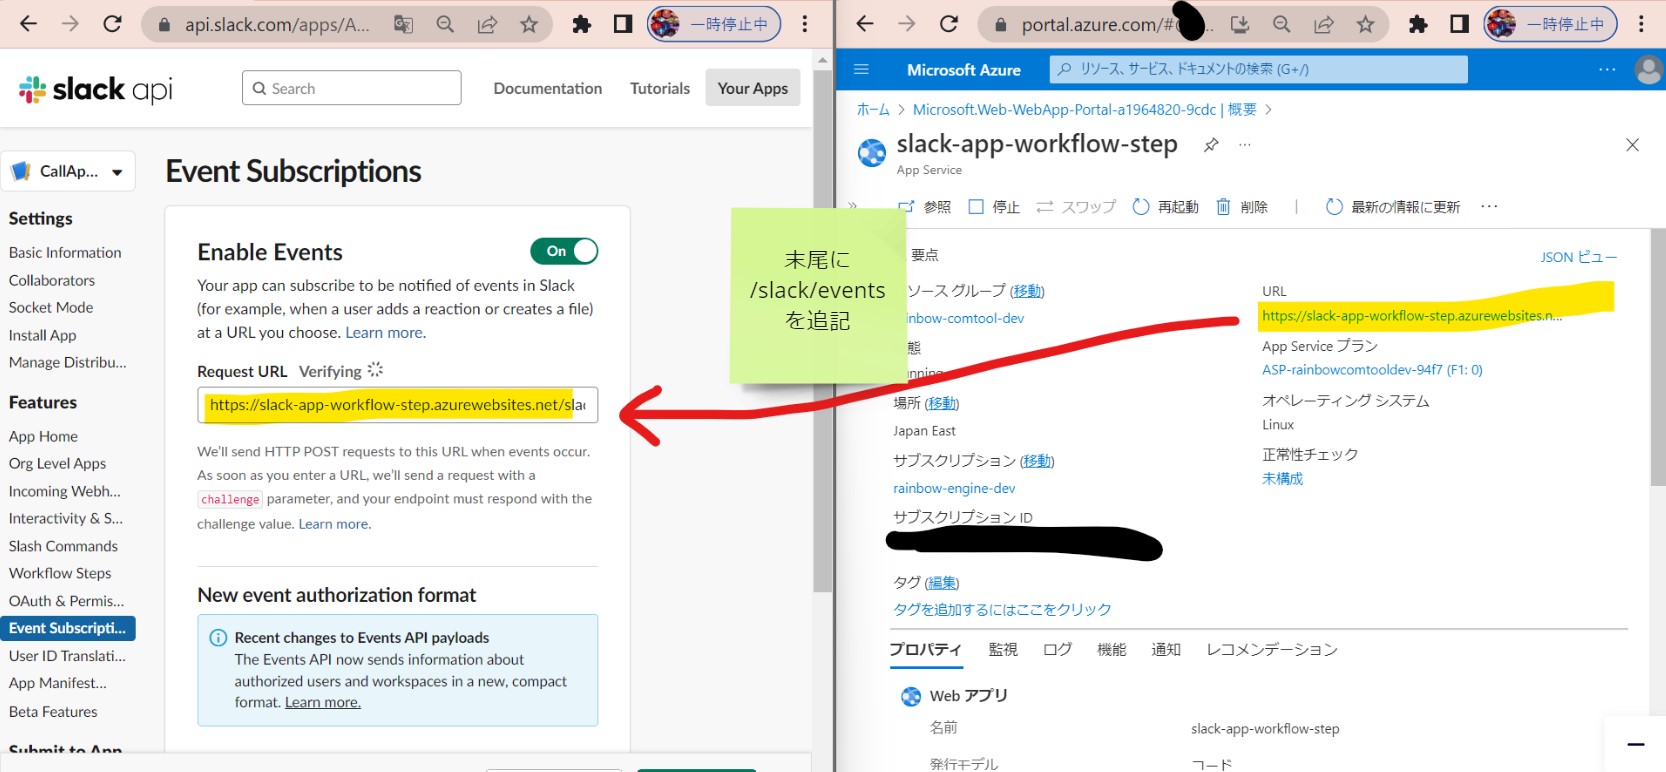Viewport: 1666px width, 772px height.
Task: Click back arrow in Slack browser window
Action: [28, 24]
